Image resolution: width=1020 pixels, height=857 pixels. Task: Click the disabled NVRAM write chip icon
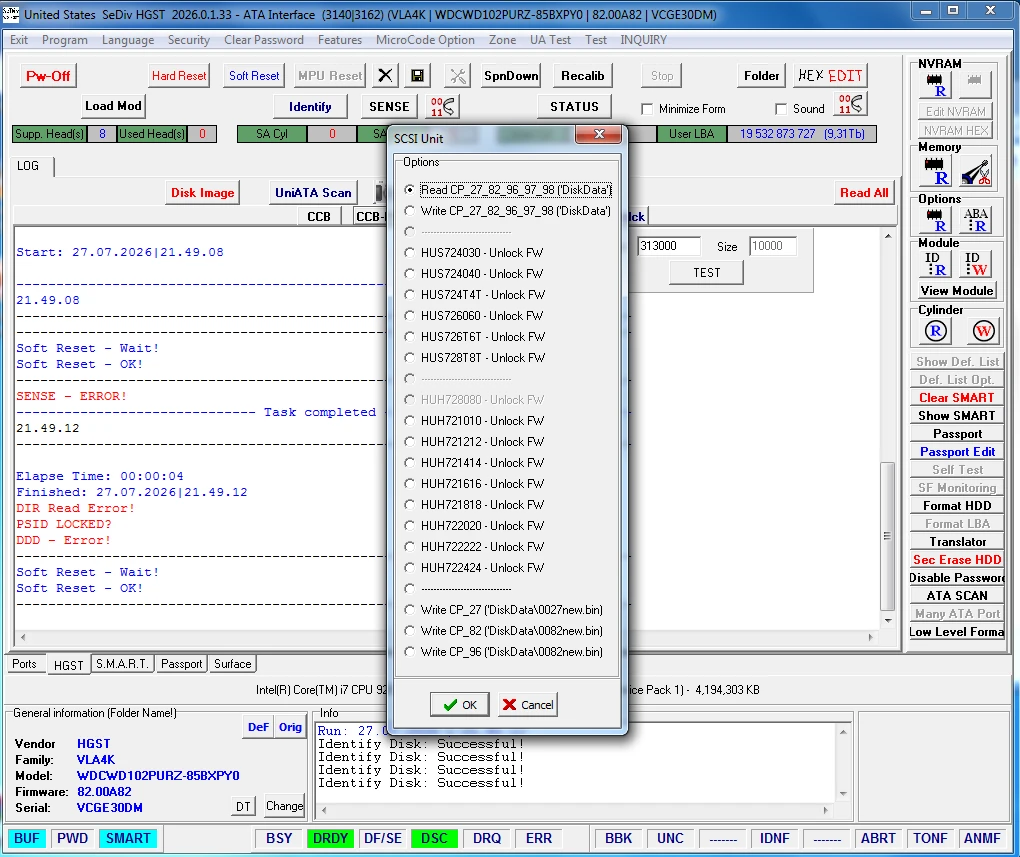tap(974, 83)
